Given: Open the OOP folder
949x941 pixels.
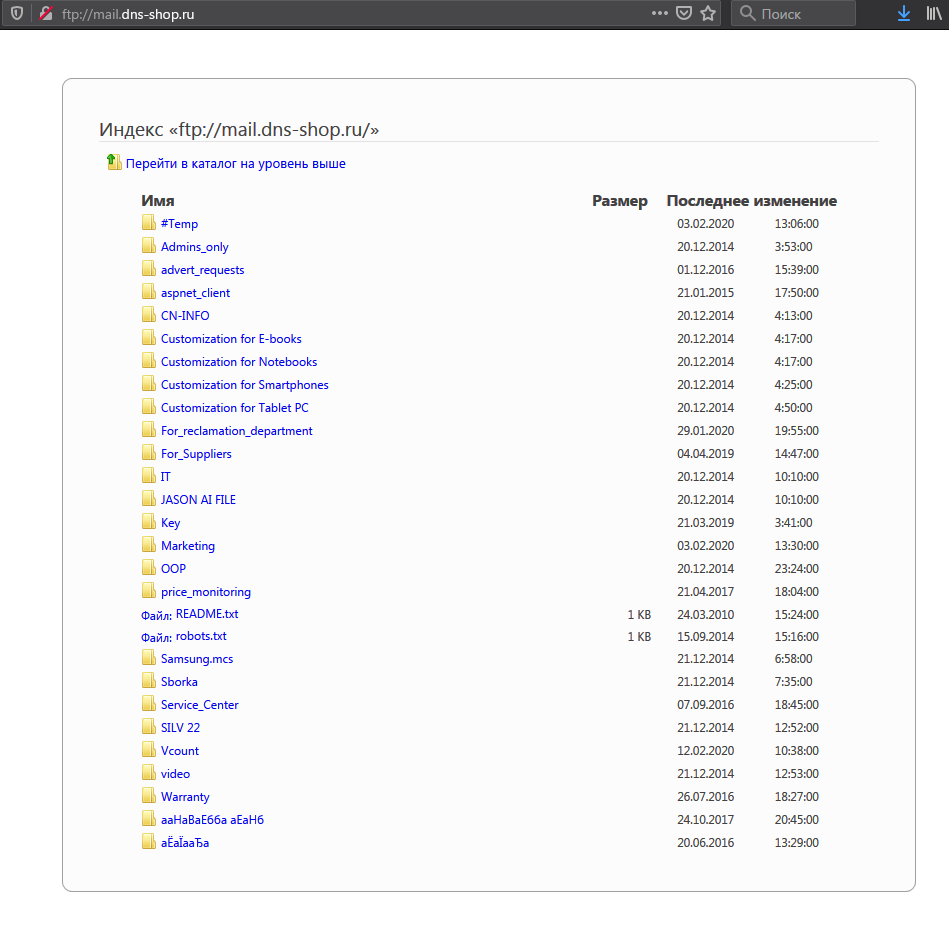Looking at the screenshot, I should [173, 569].
